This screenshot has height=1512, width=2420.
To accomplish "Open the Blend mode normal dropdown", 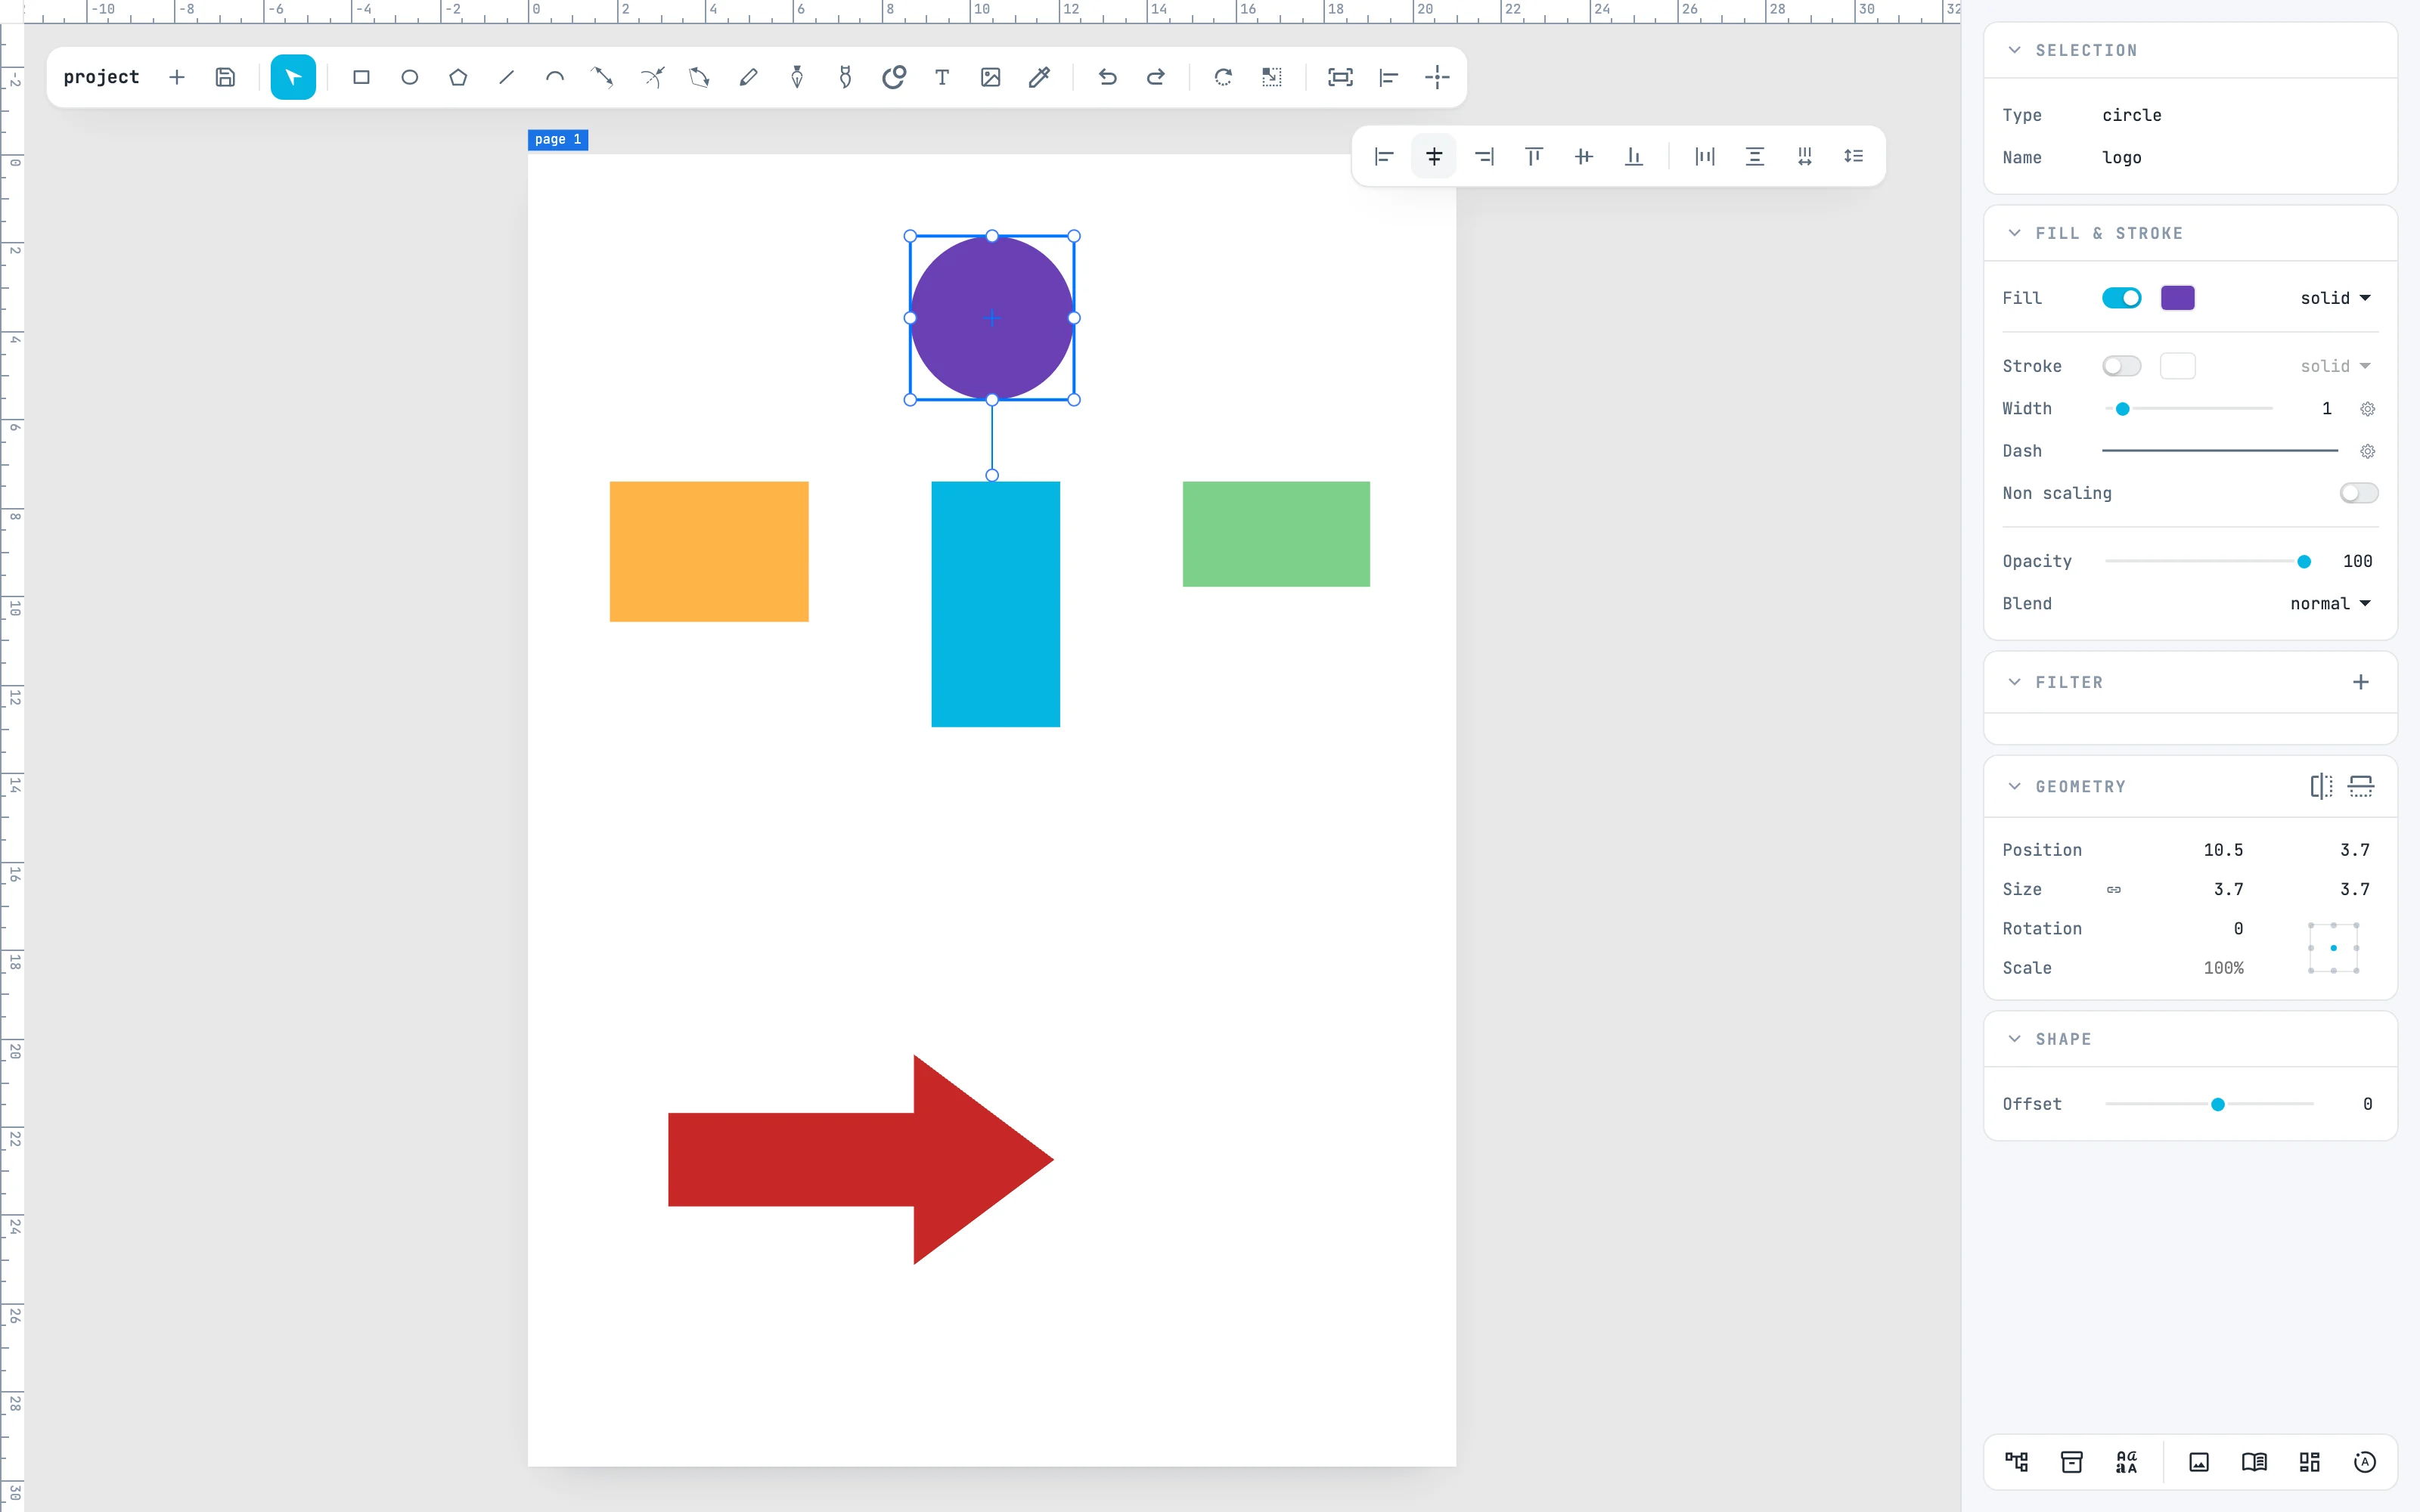I will click(2330, 603).
